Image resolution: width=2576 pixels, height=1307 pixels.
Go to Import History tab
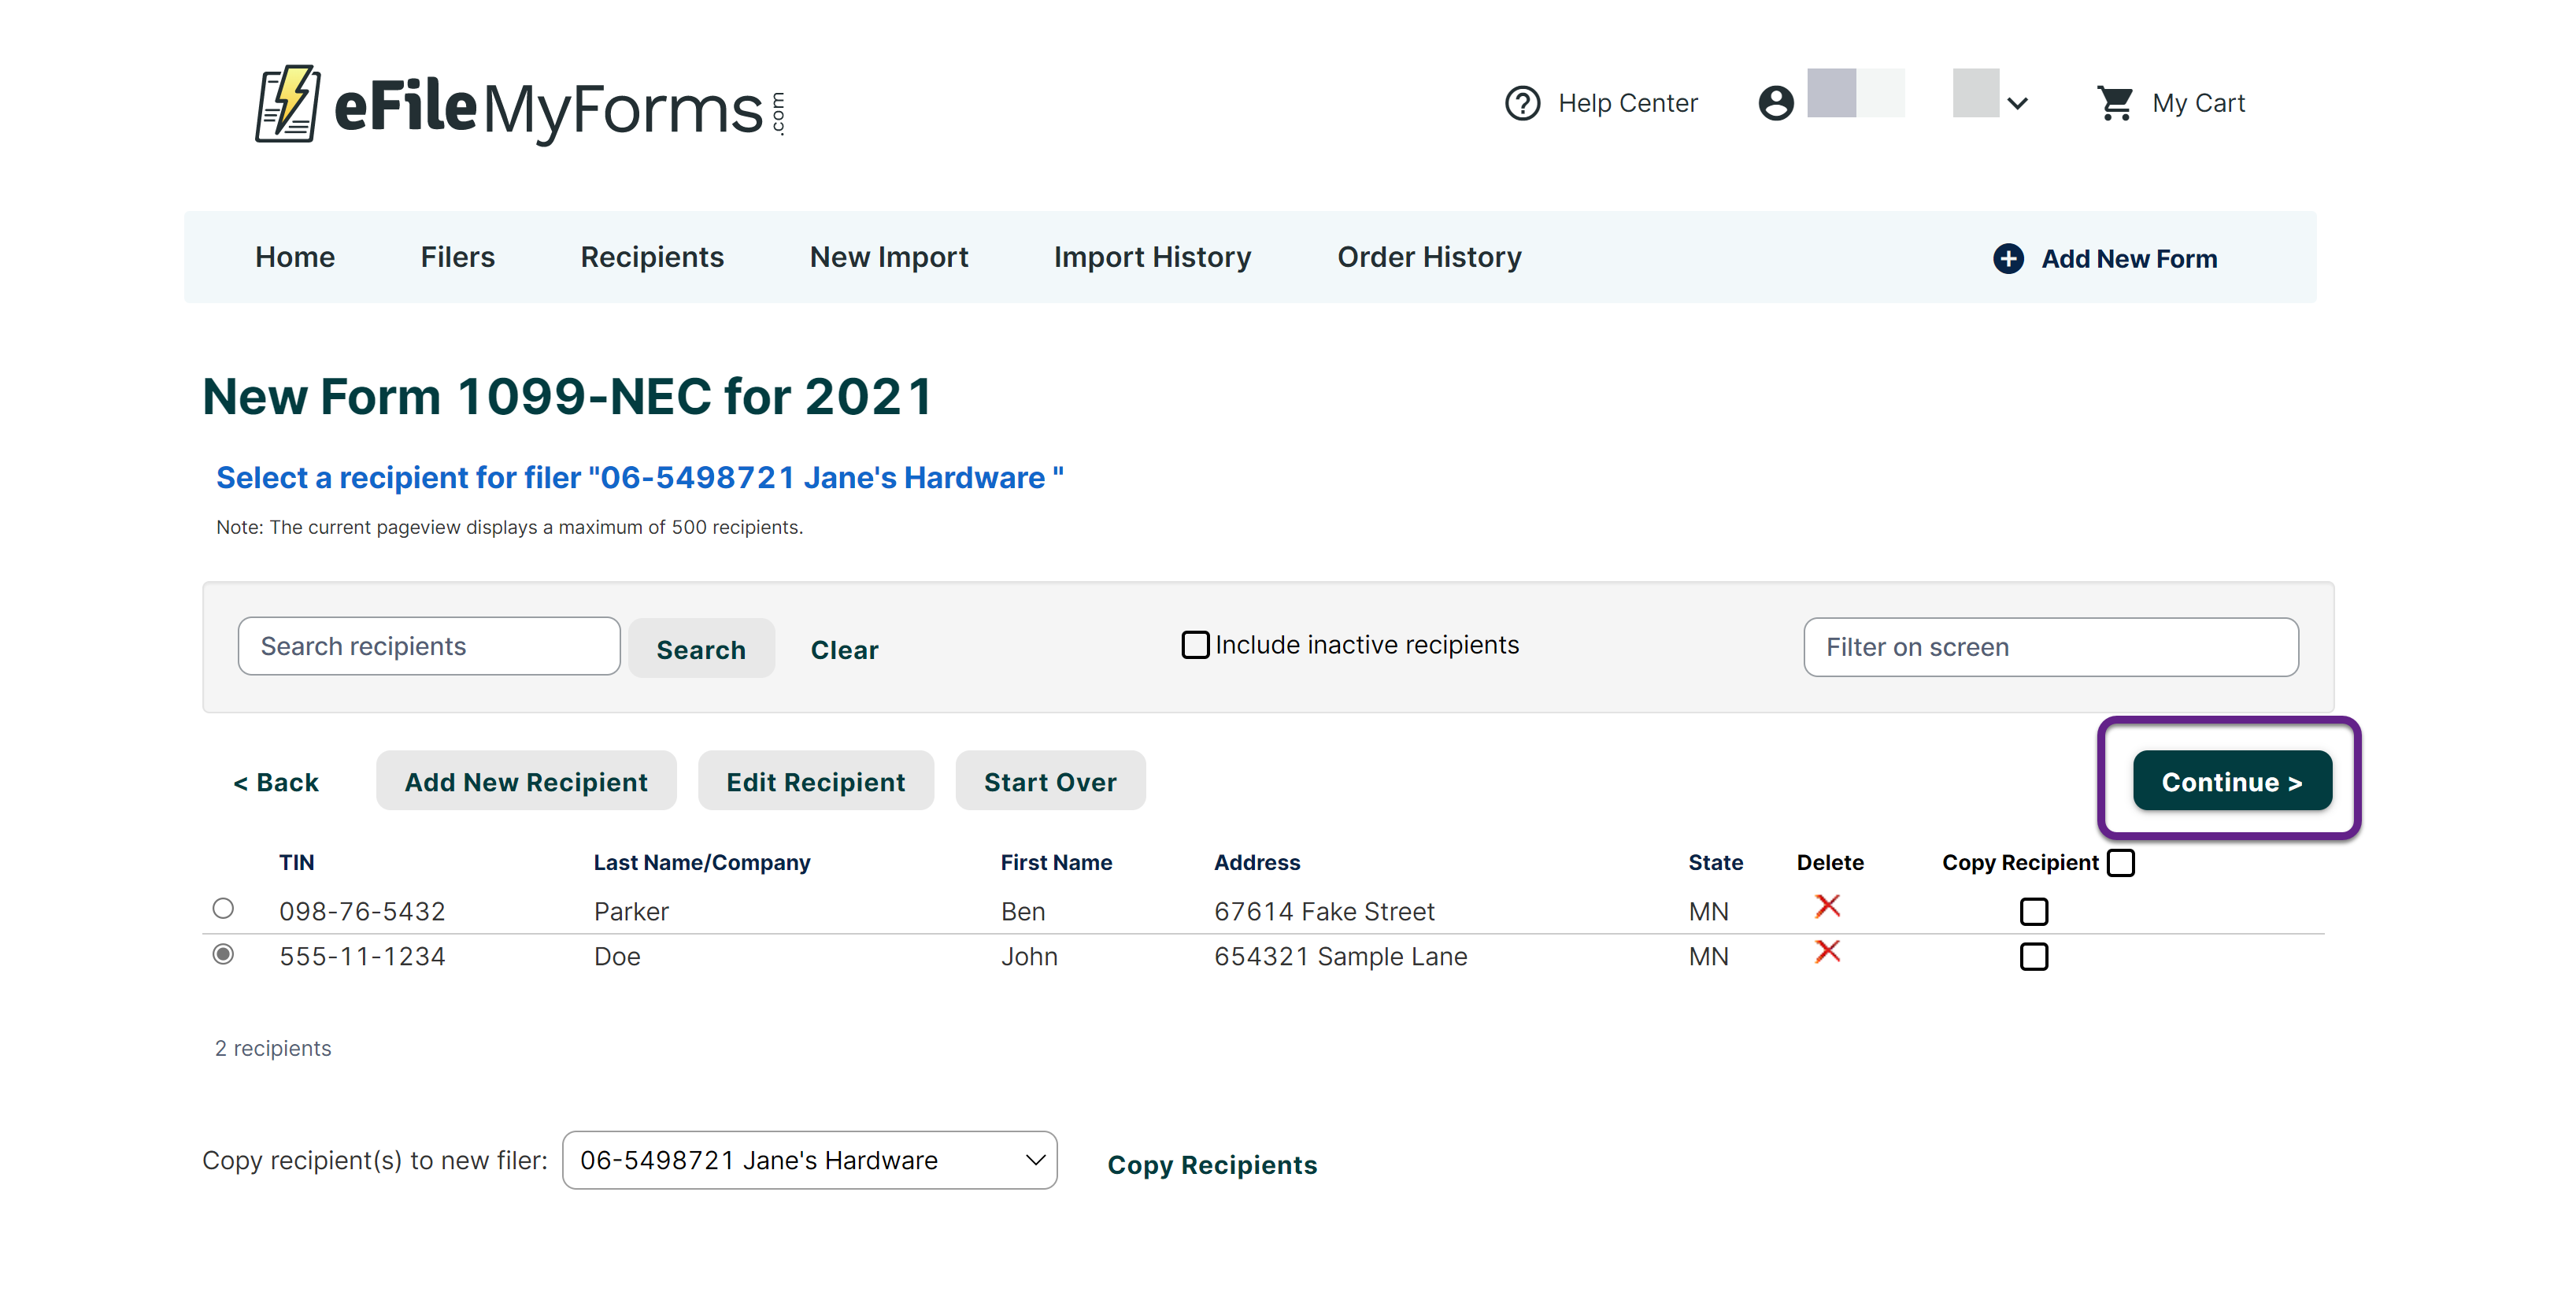coord(1152,257)
